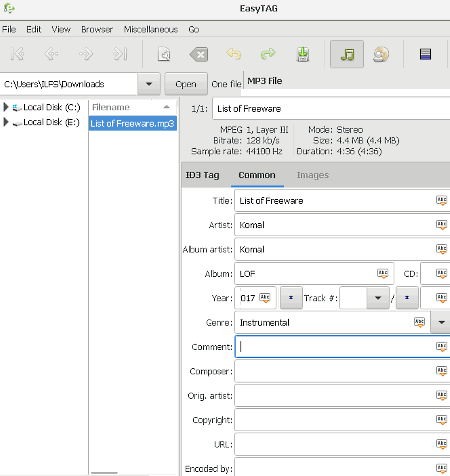This screenshot has height=476, width=450.
Task: Click the remove tags icon in toolbar
Action: click(x=199, y=54)
